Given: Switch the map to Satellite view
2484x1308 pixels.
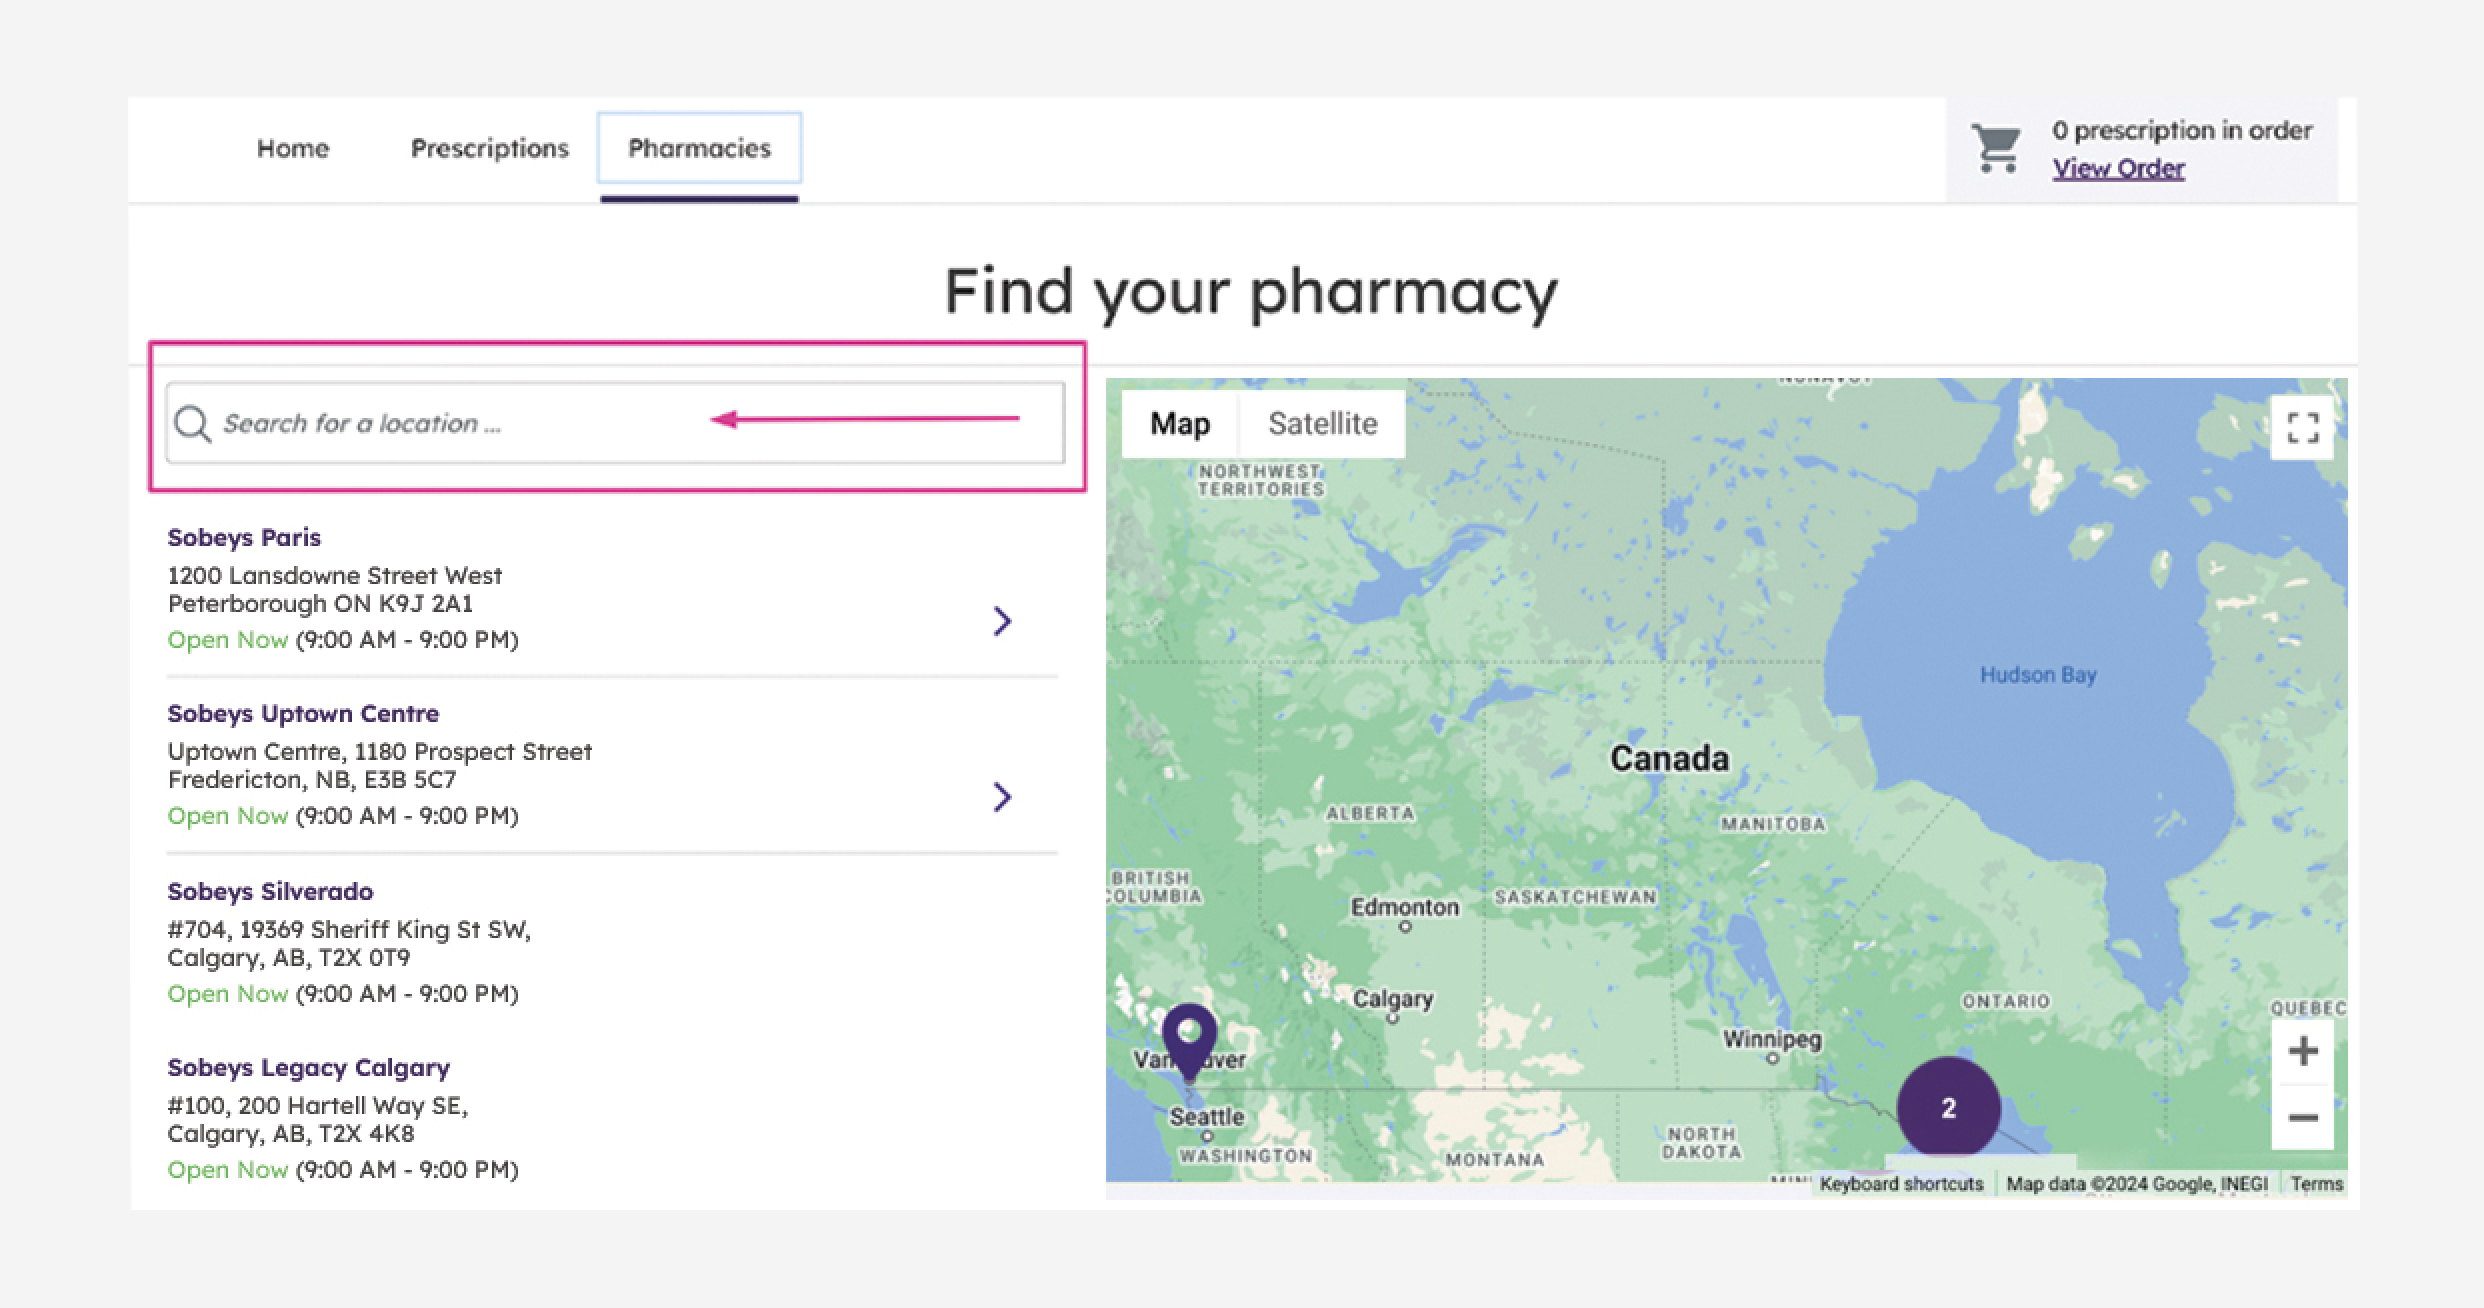Looking at the screenshot, I should click(1322, 423).
